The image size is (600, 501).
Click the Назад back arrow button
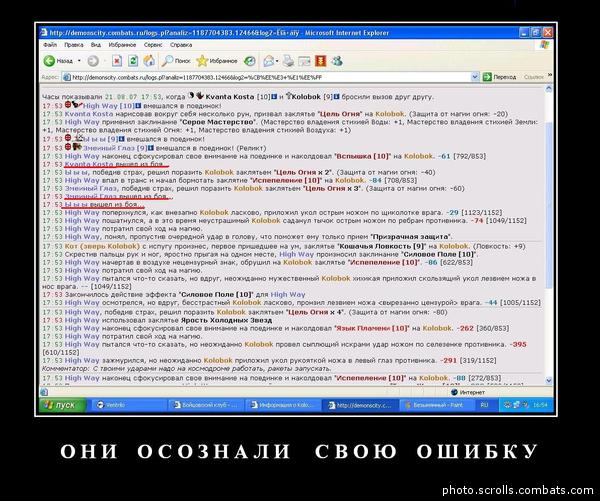click(57, 61)
